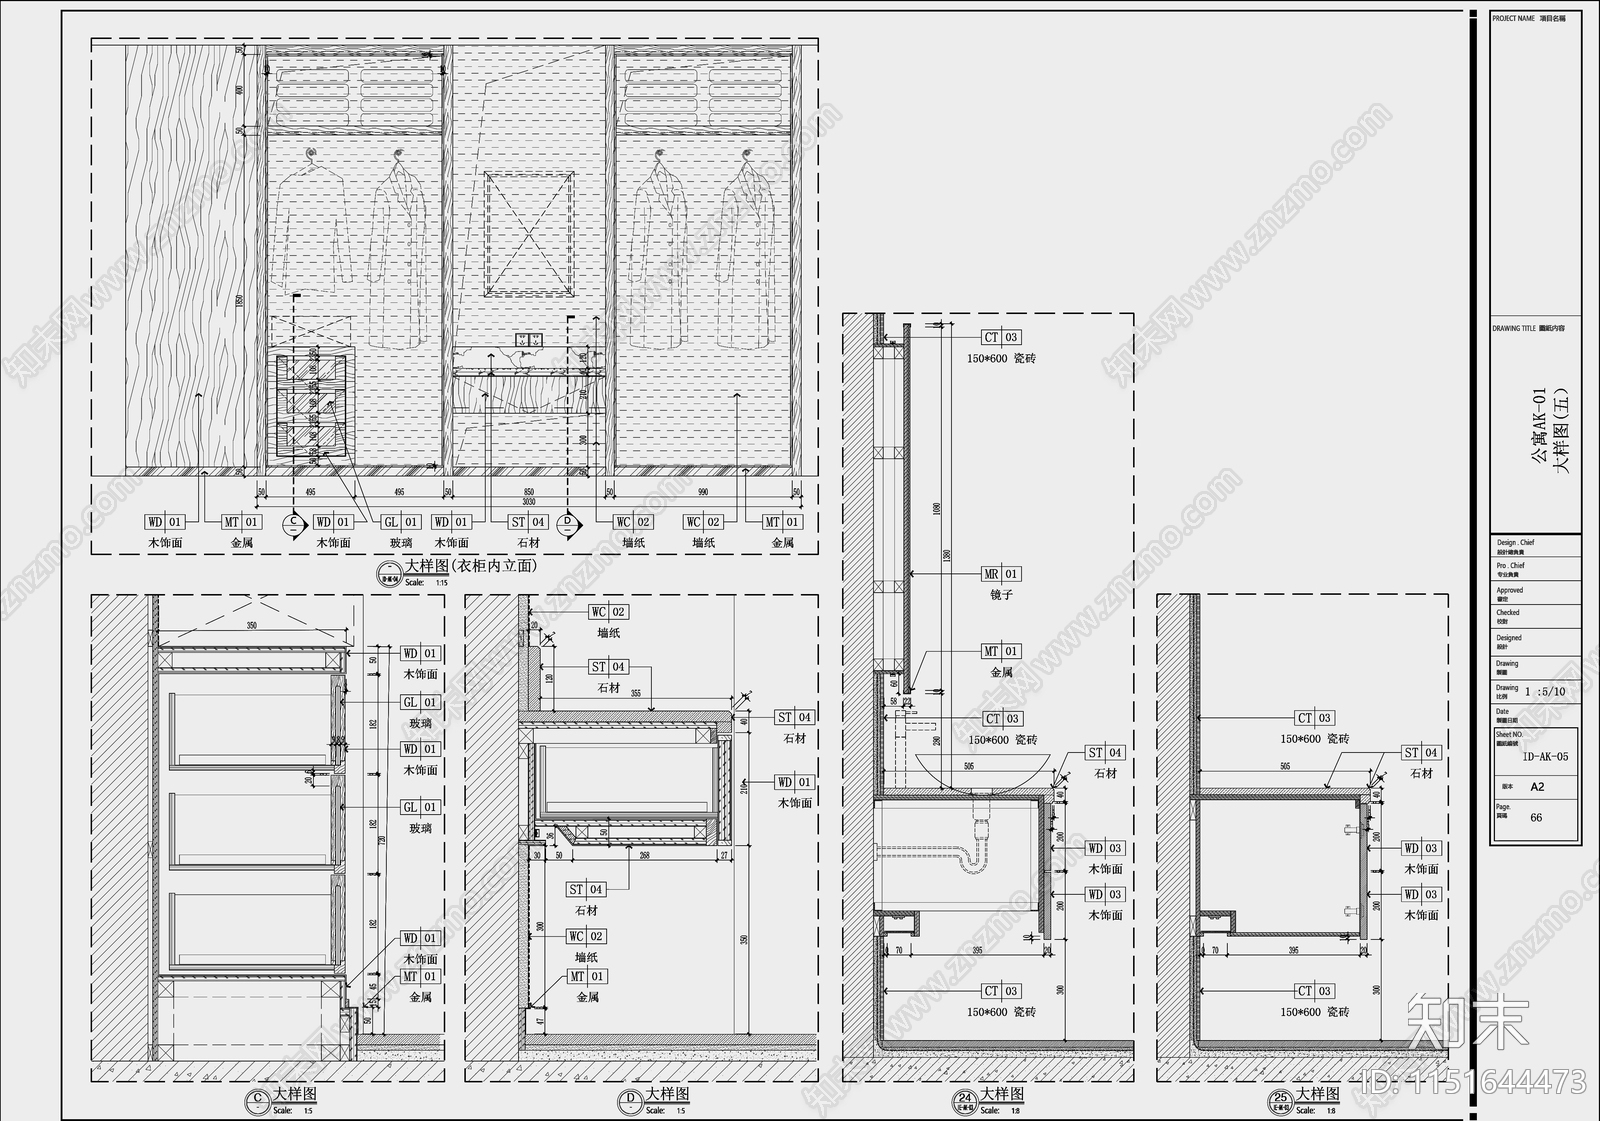Click the title 大样图(衣柜内立面)
1600x1121 pixels.
(470, 566)
